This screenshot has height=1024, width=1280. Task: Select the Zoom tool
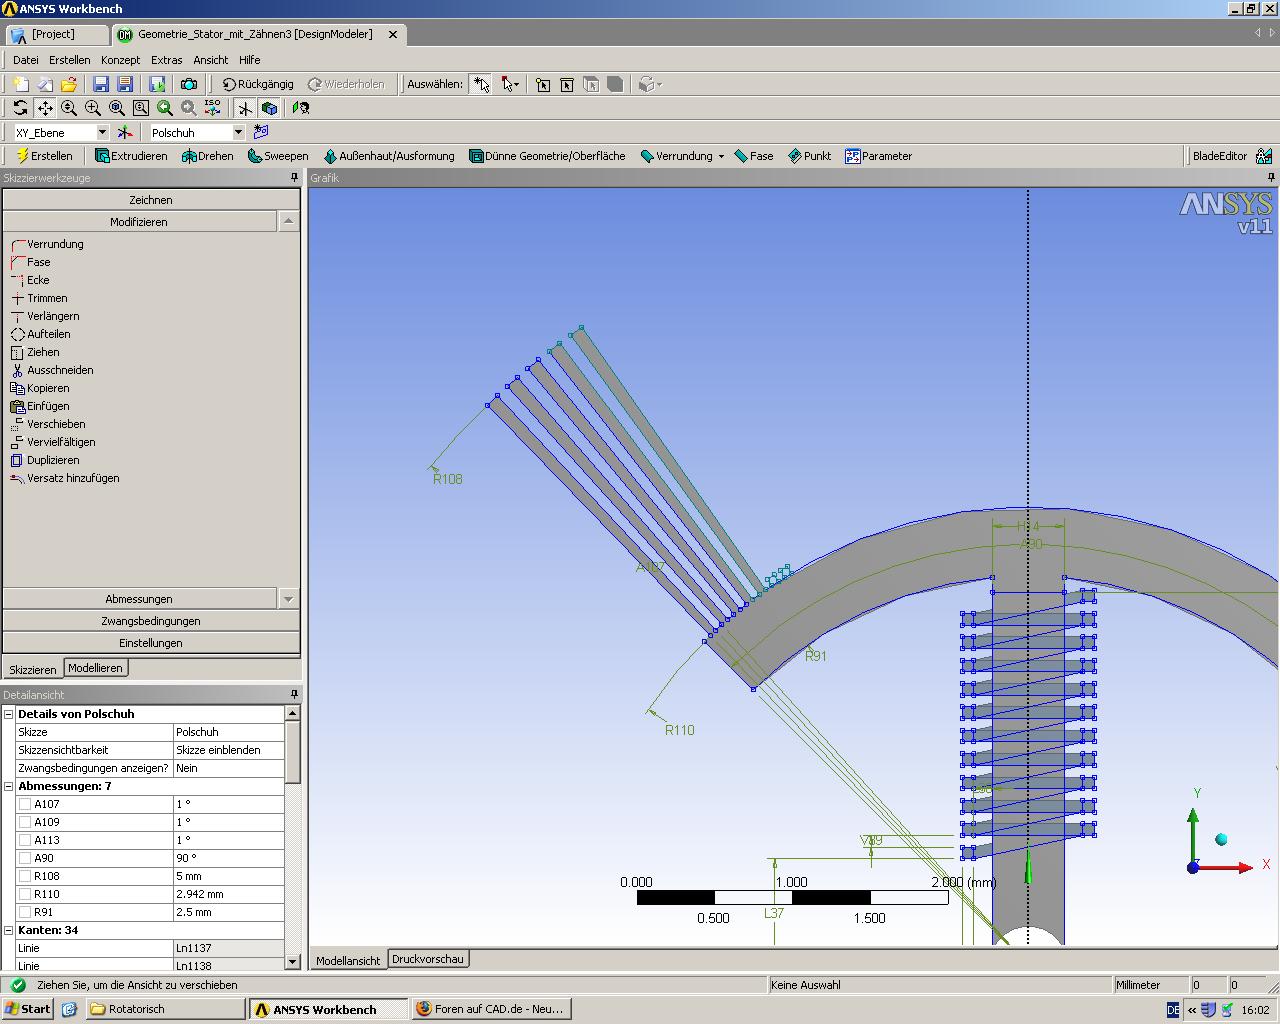69,108
